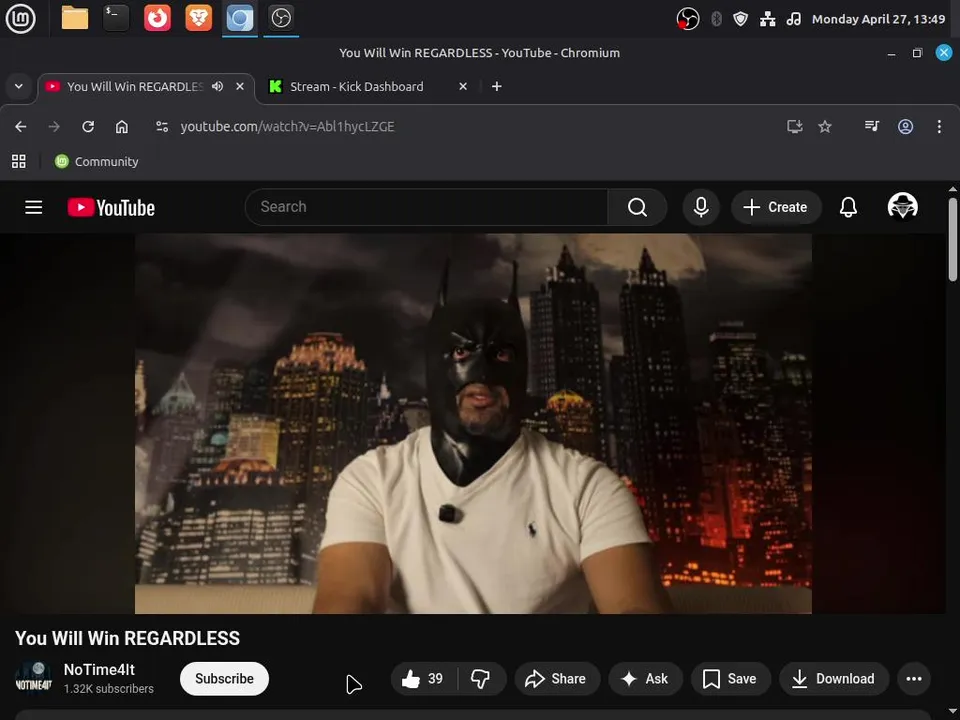Open the NoTime4It channel name link

point(99,670)
